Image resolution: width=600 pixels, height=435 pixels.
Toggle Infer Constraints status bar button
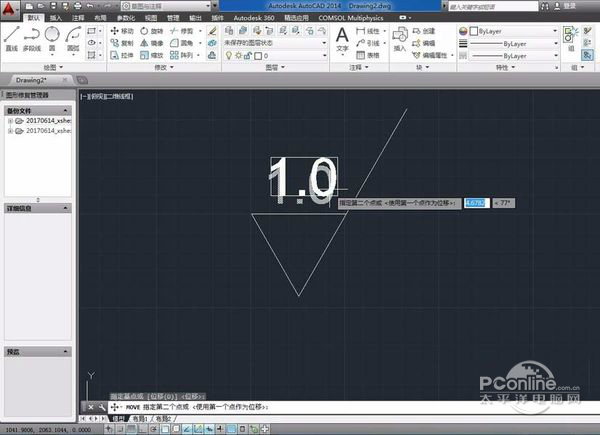pyautogui.click(x=109, y=429)
